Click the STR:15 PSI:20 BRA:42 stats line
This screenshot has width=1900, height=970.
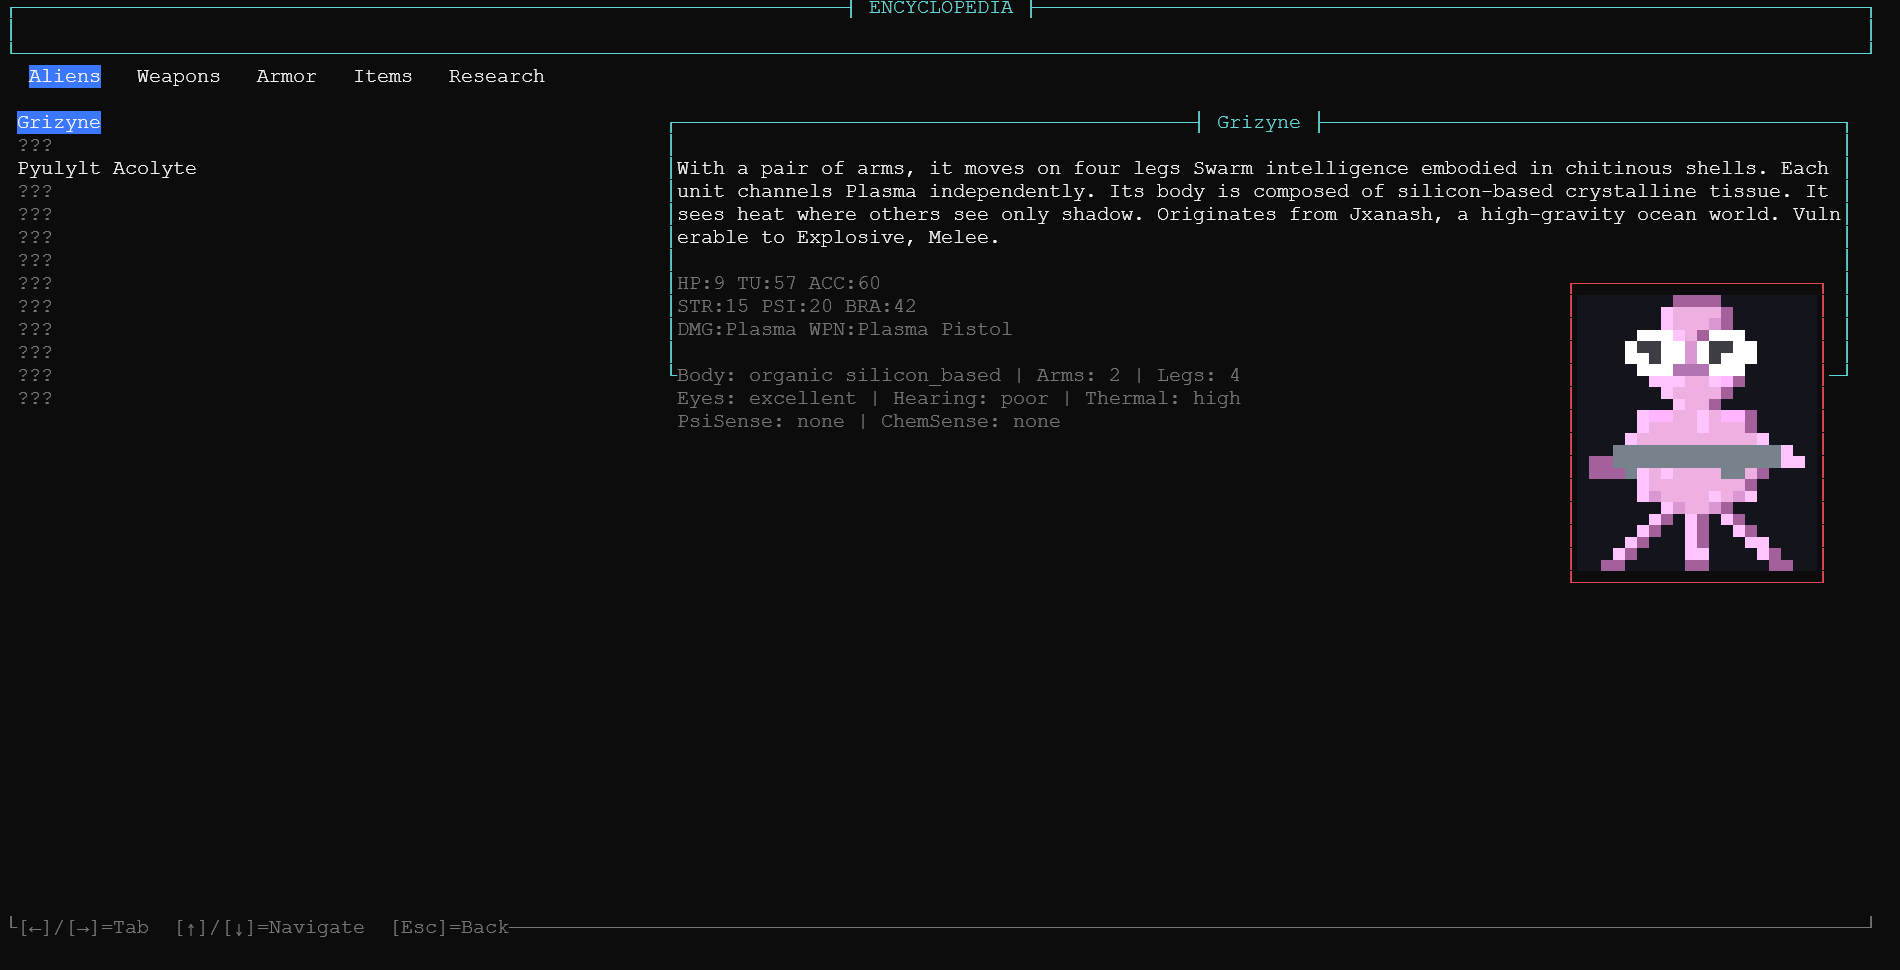(797, 306)
